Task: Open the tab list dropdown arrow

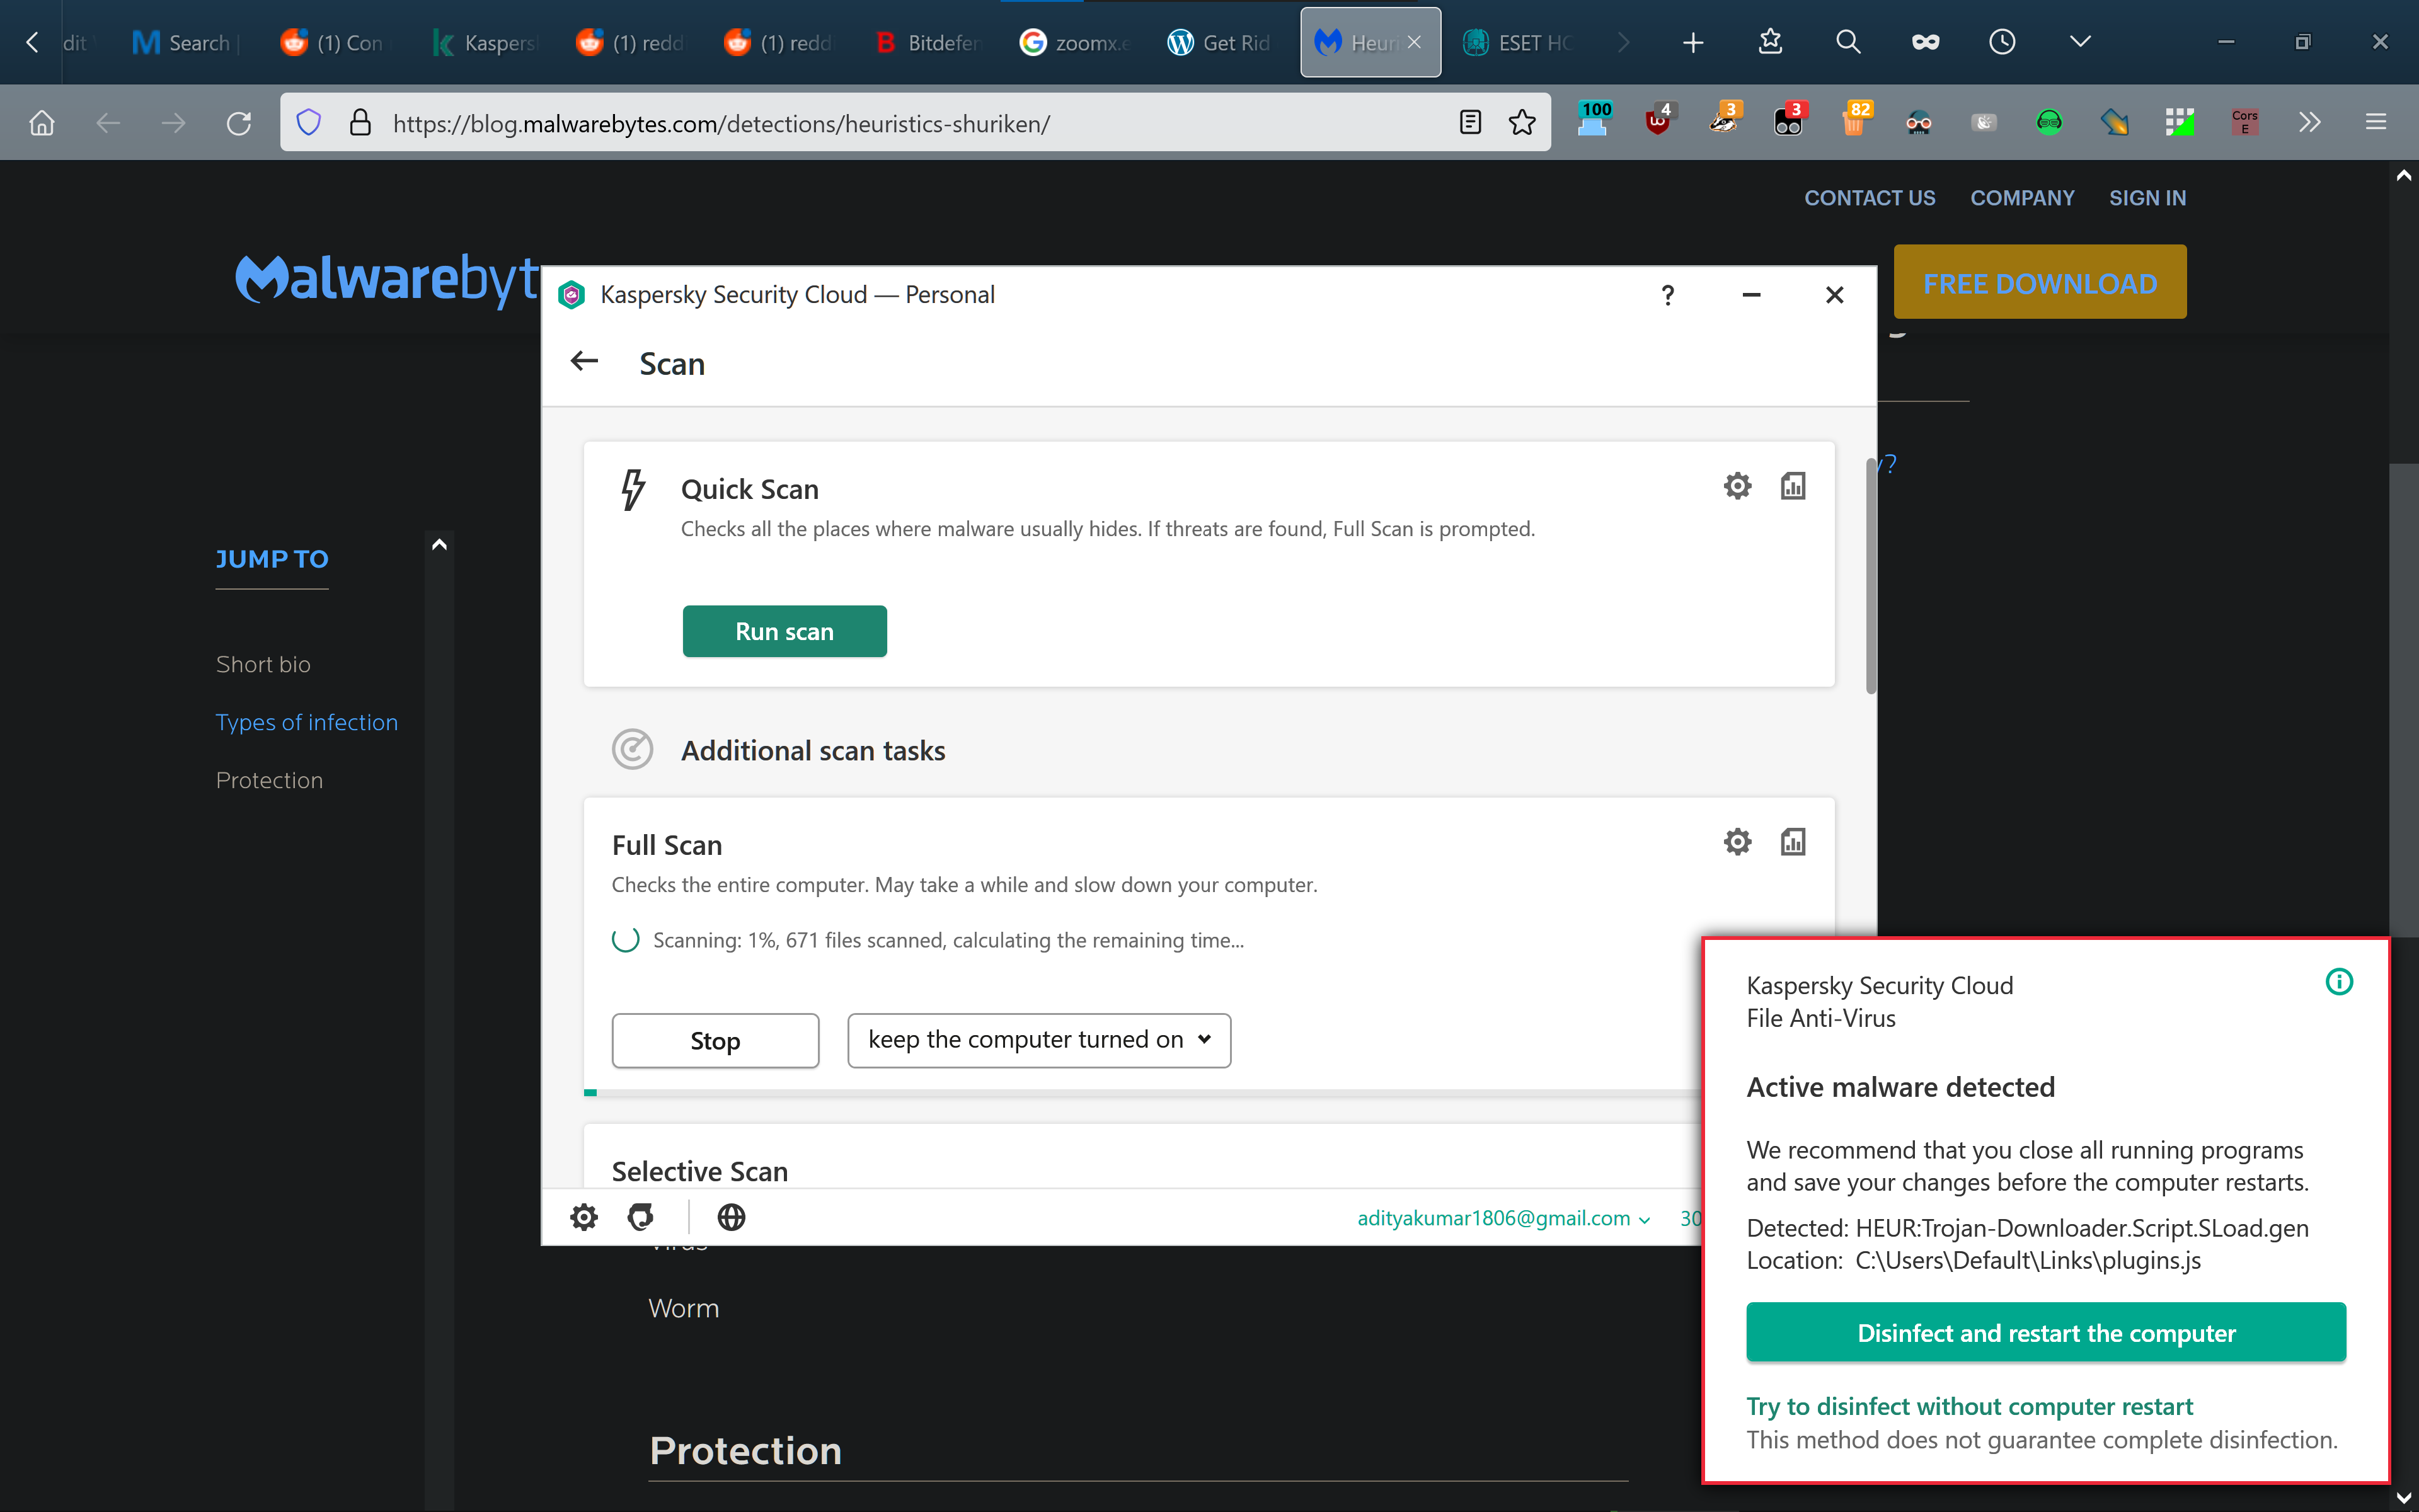Action: pos(2079,42)
